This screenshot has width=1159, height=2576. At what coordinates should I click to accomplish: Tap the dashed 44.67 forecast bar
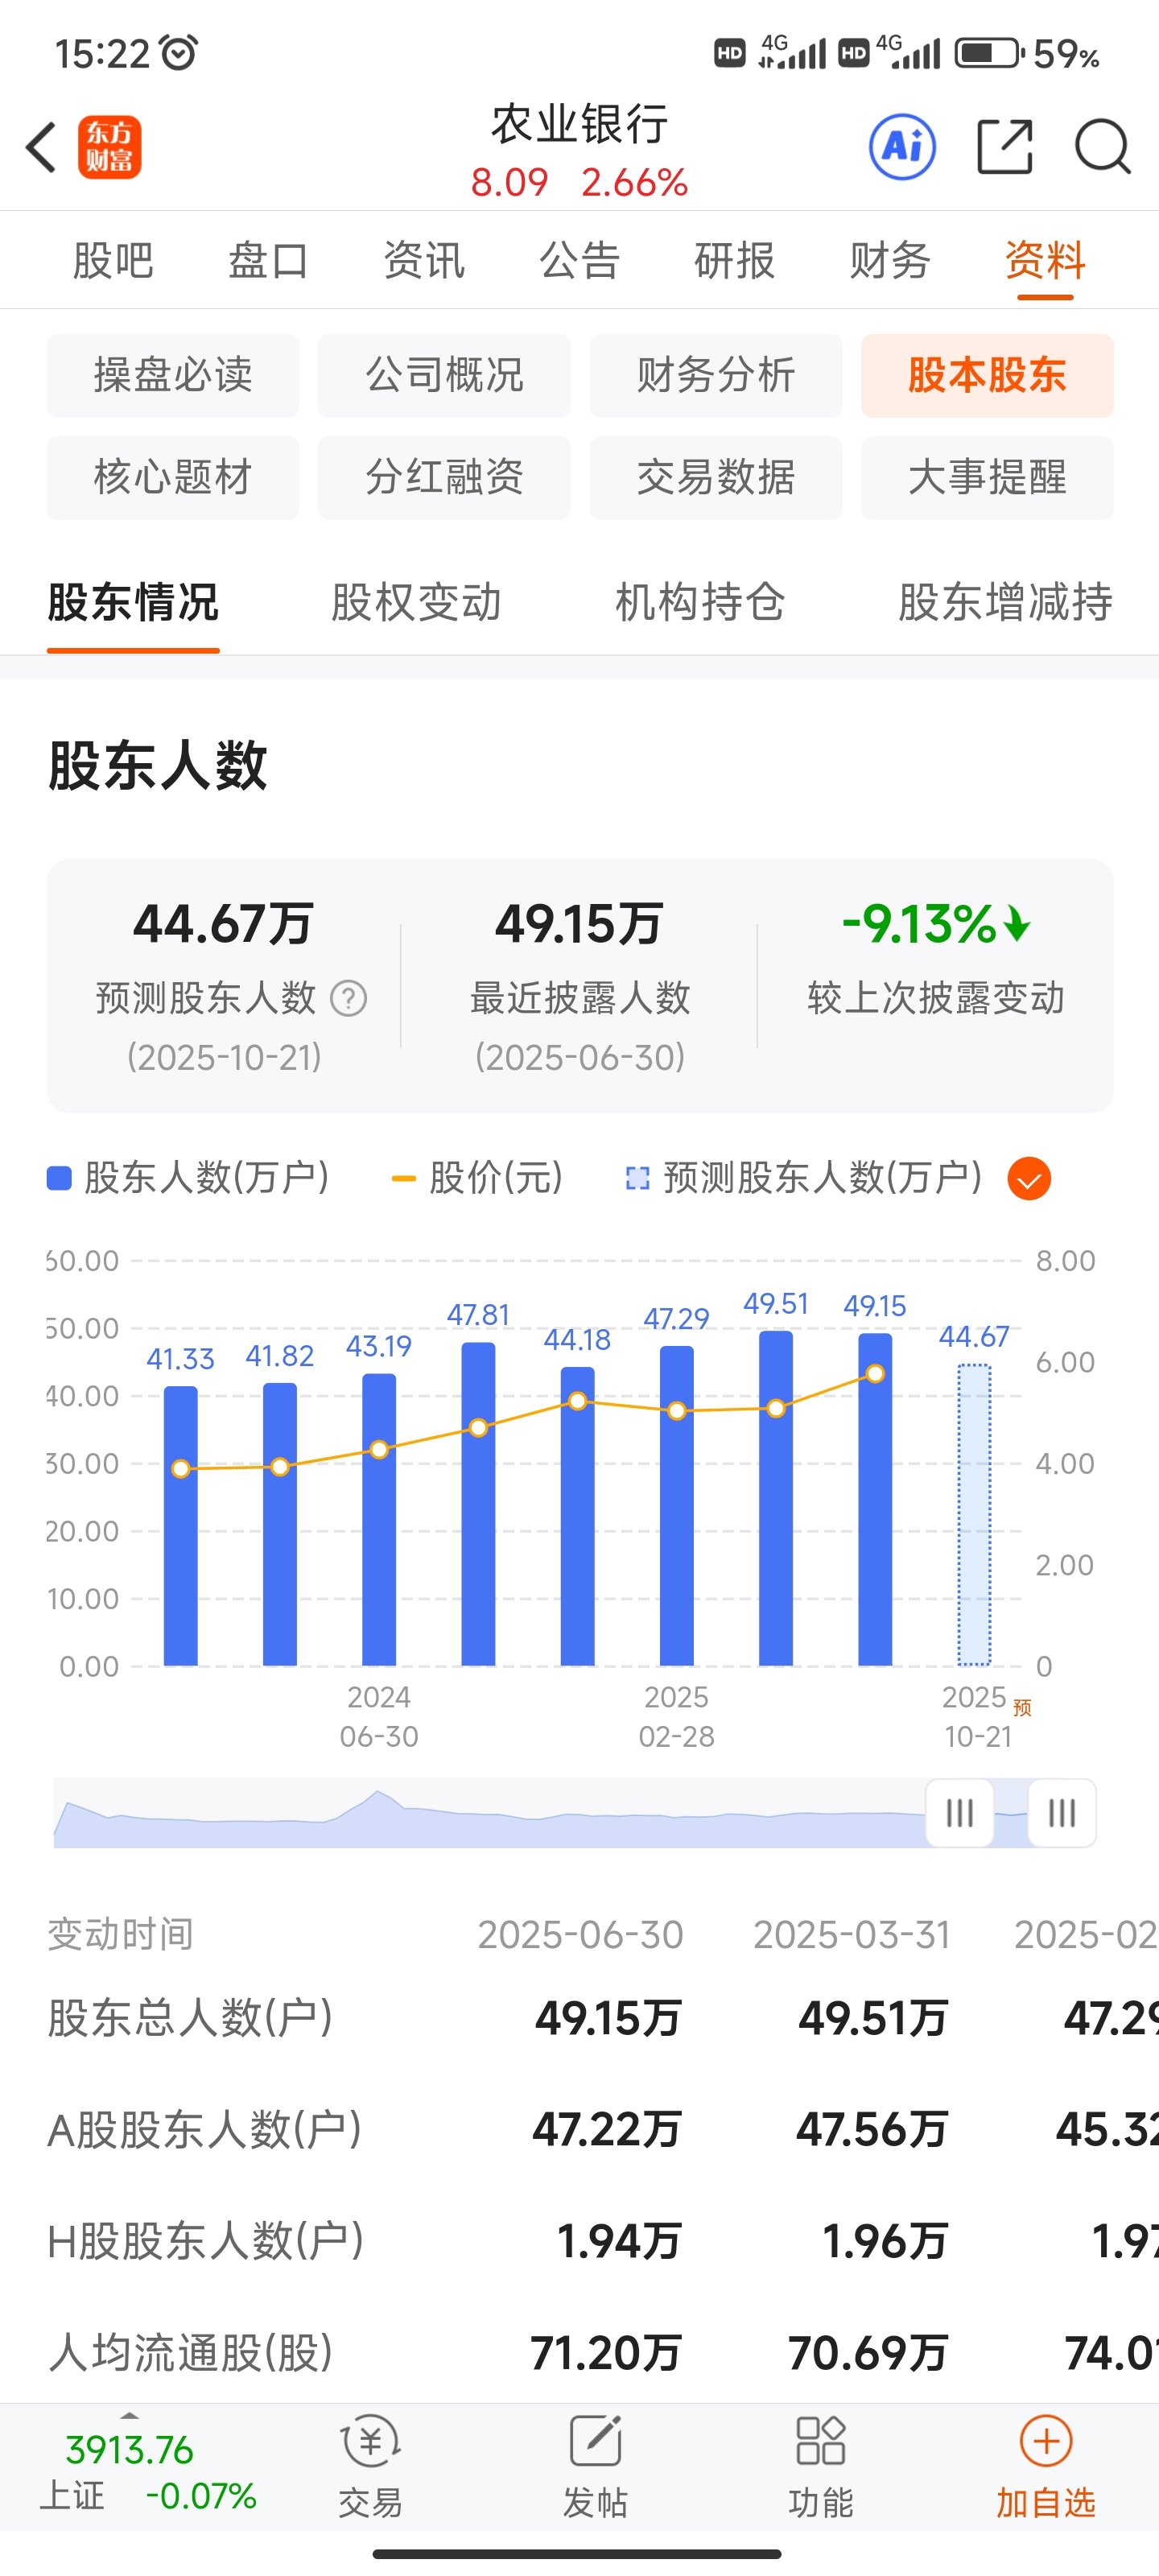pos(974,1514)
